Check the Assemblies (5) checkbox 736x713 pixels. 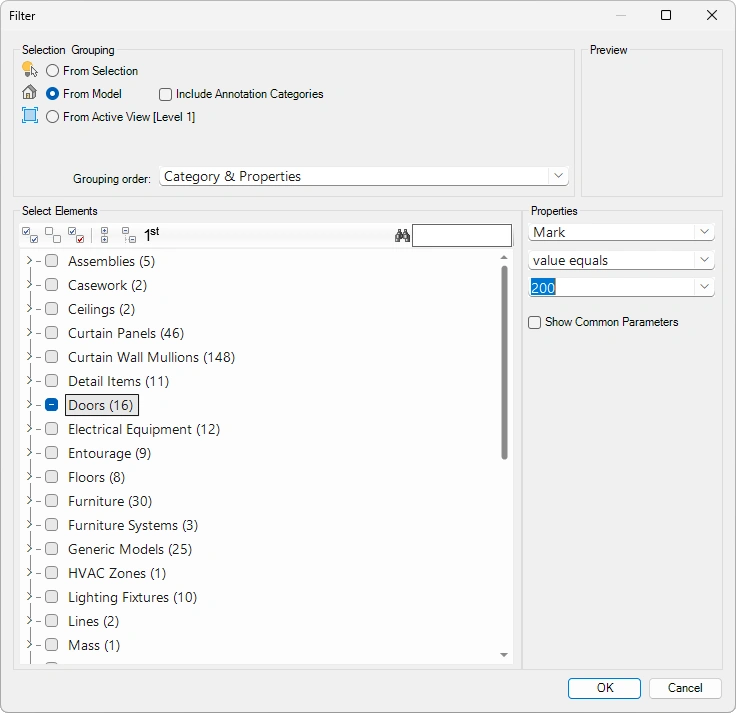point(52,261)
